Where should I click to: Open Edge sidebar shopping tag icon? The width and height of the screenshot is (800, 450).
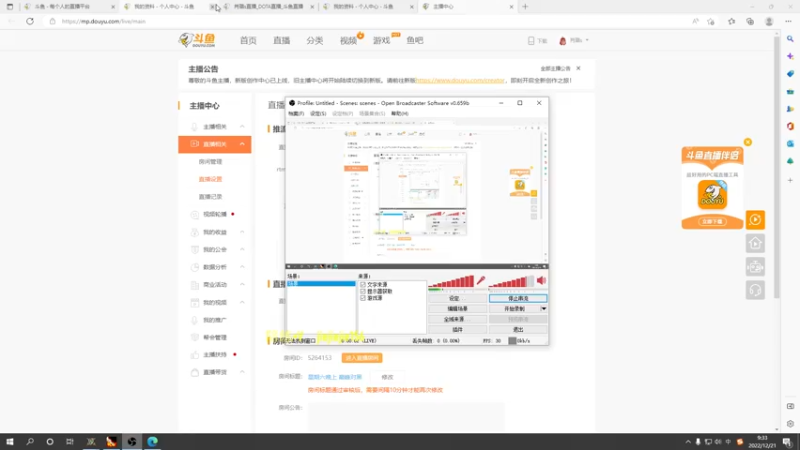[x=790, y=74]
